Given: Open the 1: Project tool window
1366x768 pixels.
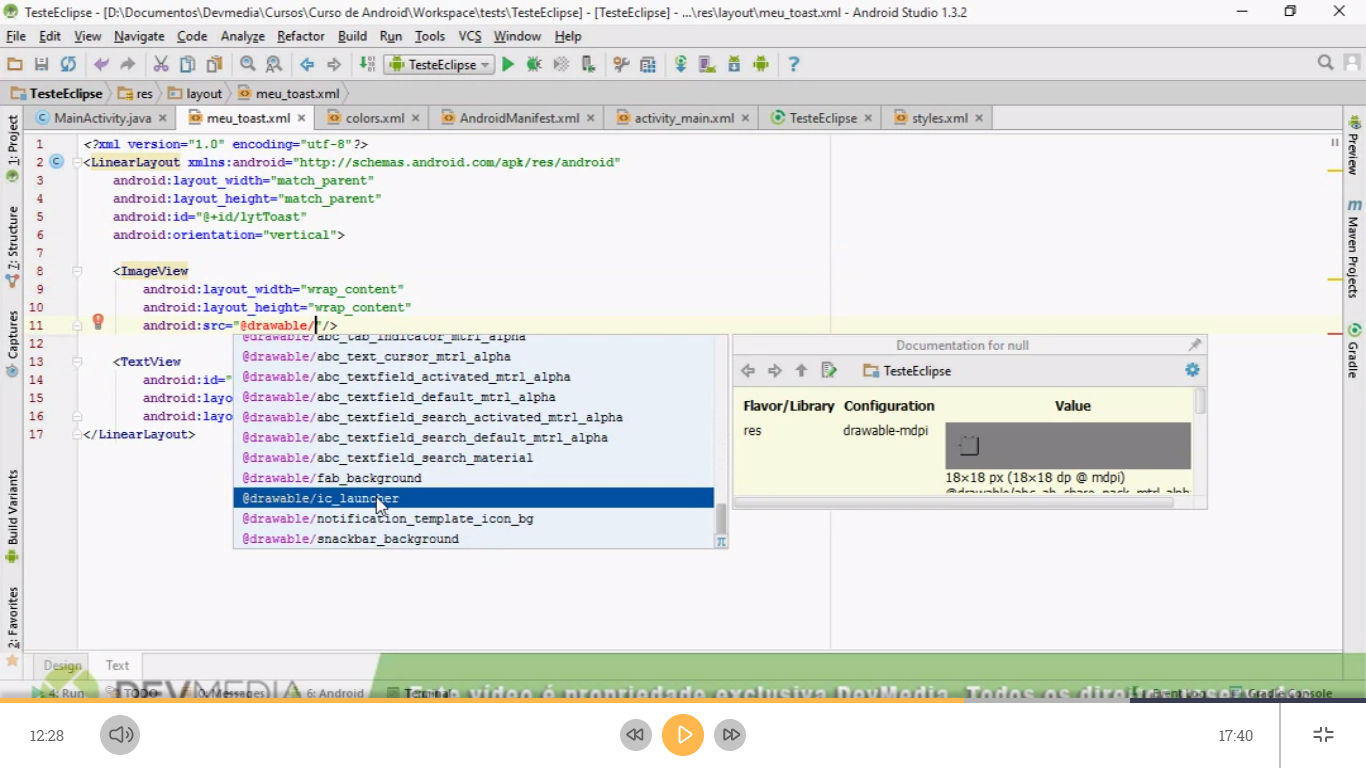Looking at the screenshot, I should point(12,147).
